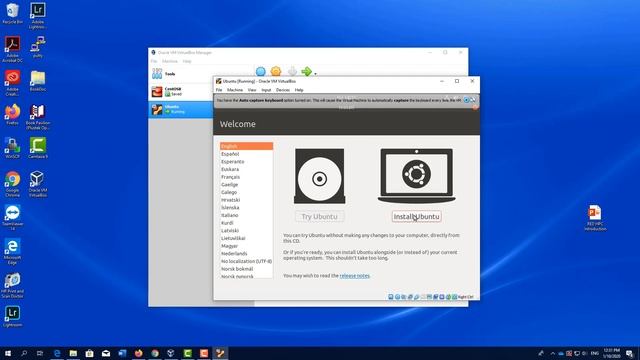640x360 pixels.
Task: Select Nederlands in the language list
Action: coord(246,253)
